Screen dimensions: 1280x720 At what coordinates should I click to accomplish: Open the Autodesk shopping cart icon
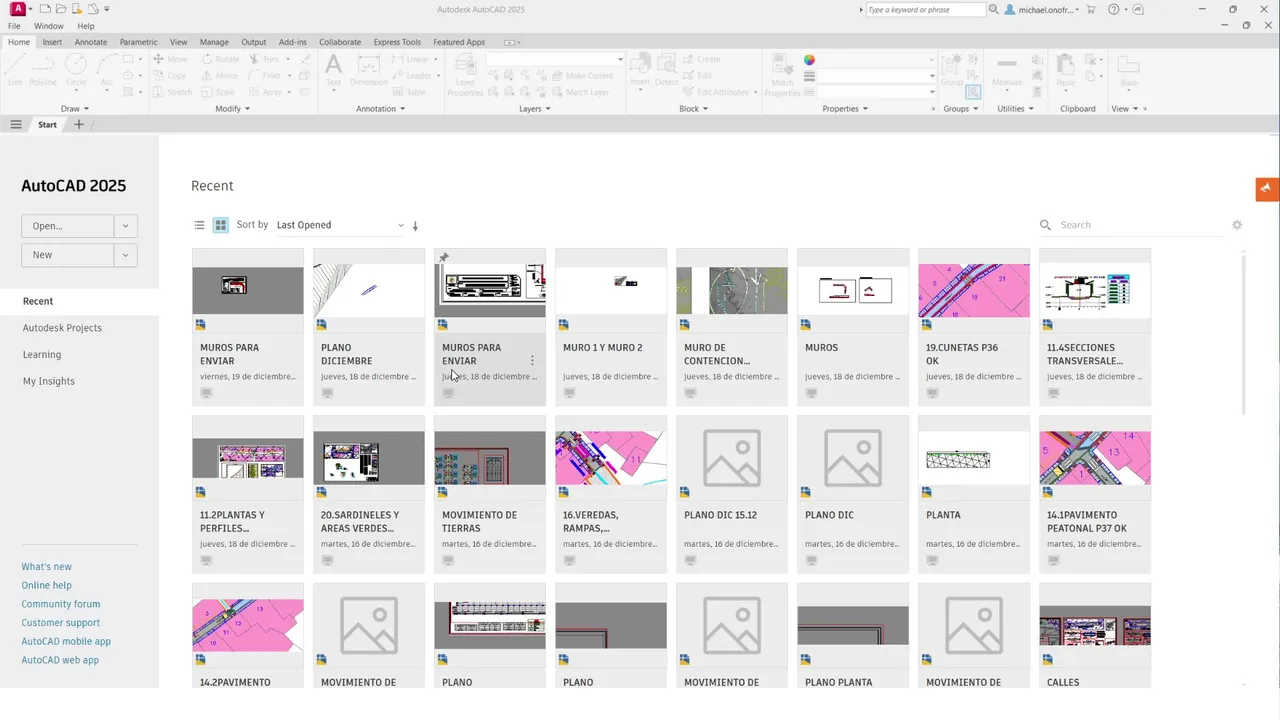point(1091,9)
